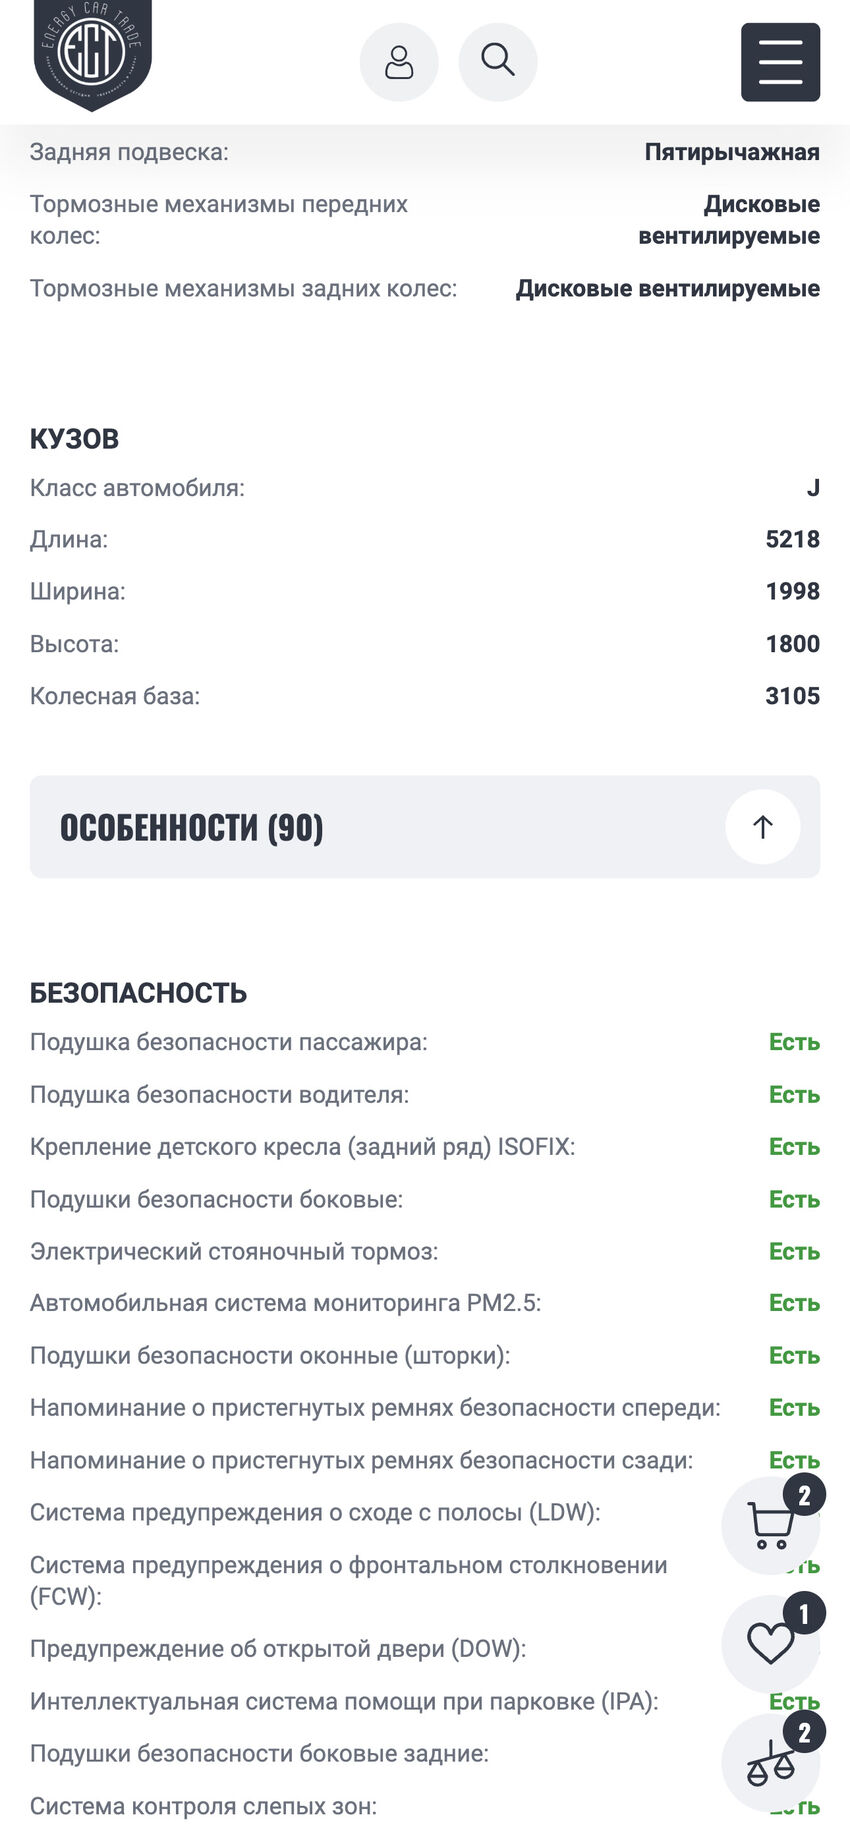Click the Класс автомобиля label
This screenshot has height=1842, width=850.
pyautogui.click(x=137, y=488)
